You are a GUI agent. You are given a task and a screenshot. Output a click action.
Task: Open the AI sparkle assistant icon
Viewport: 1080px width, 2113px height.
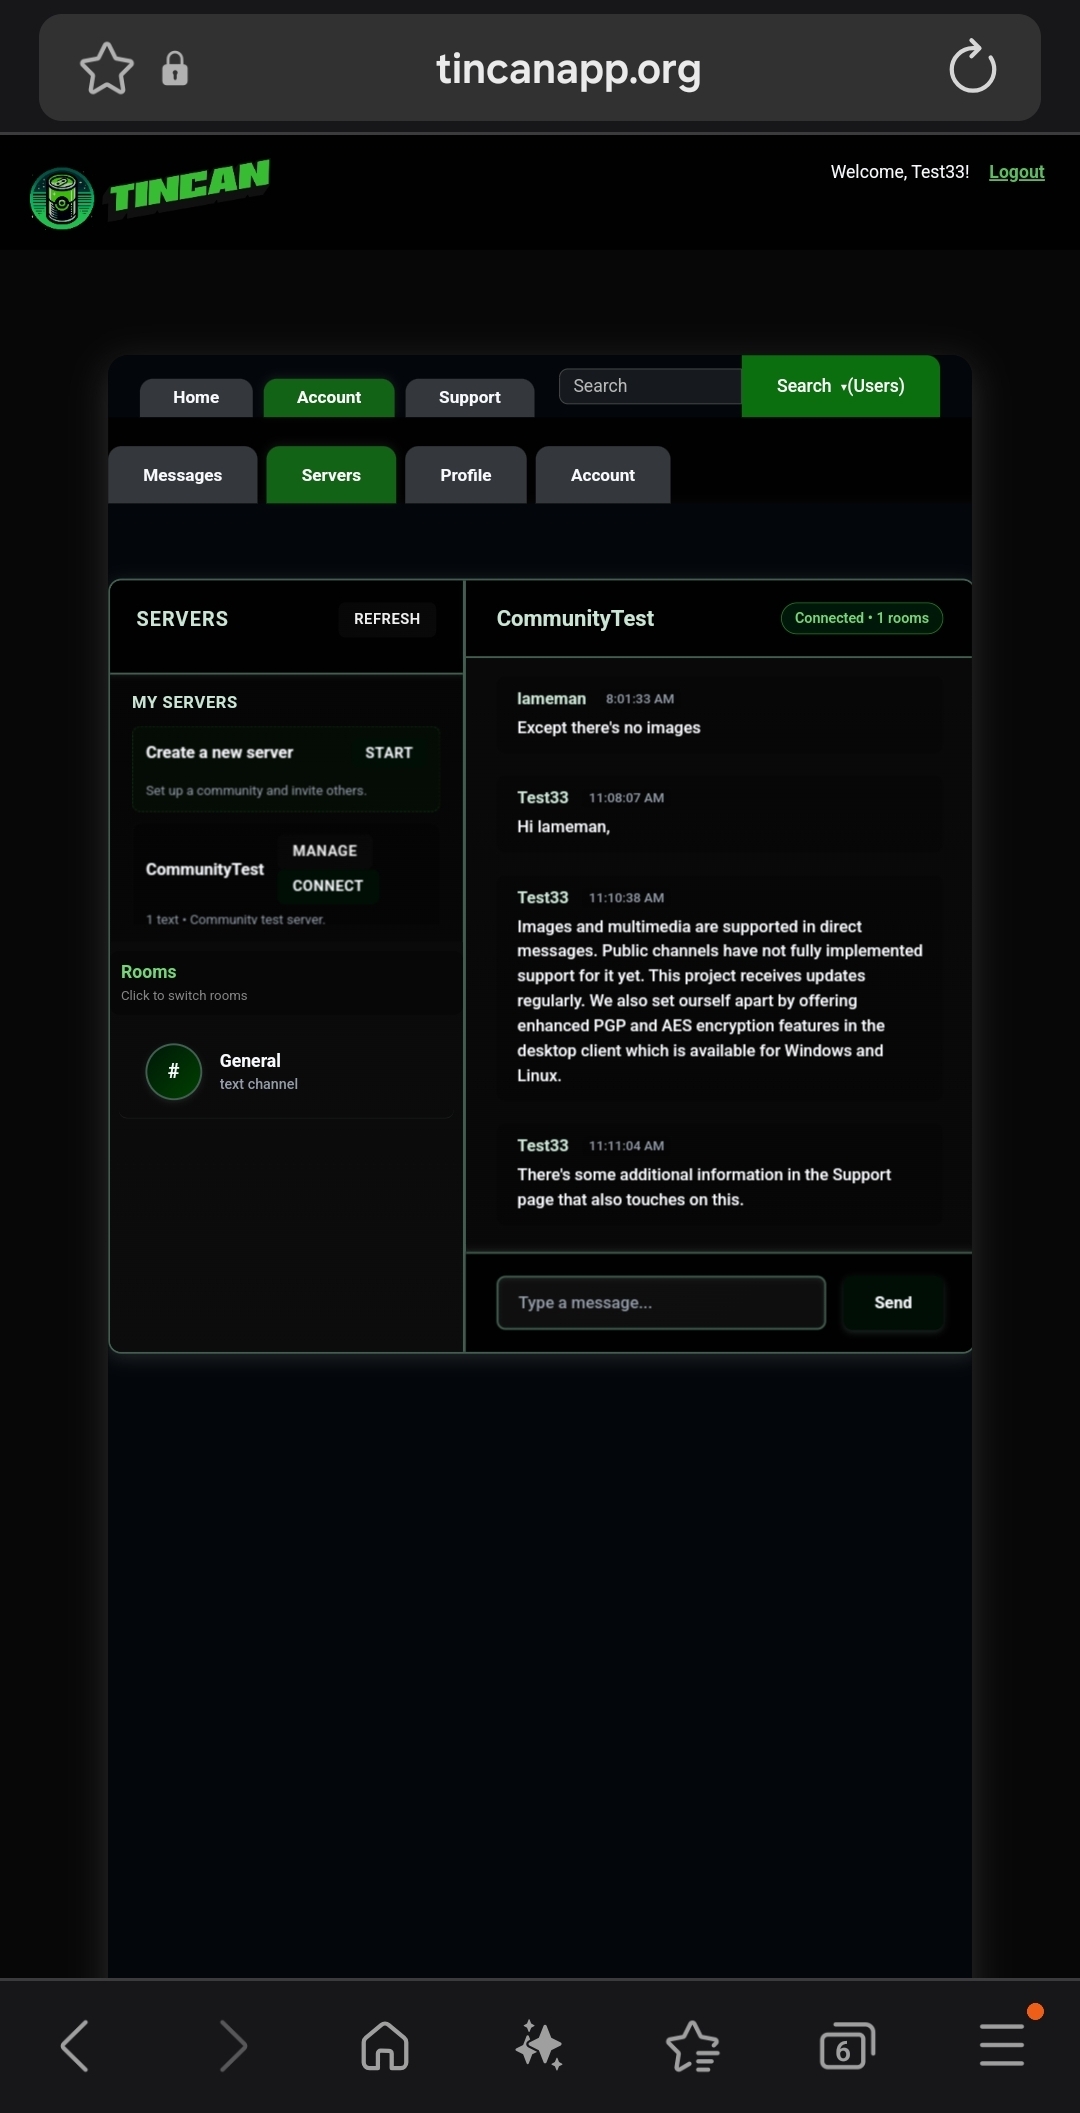pos(539,2045)
